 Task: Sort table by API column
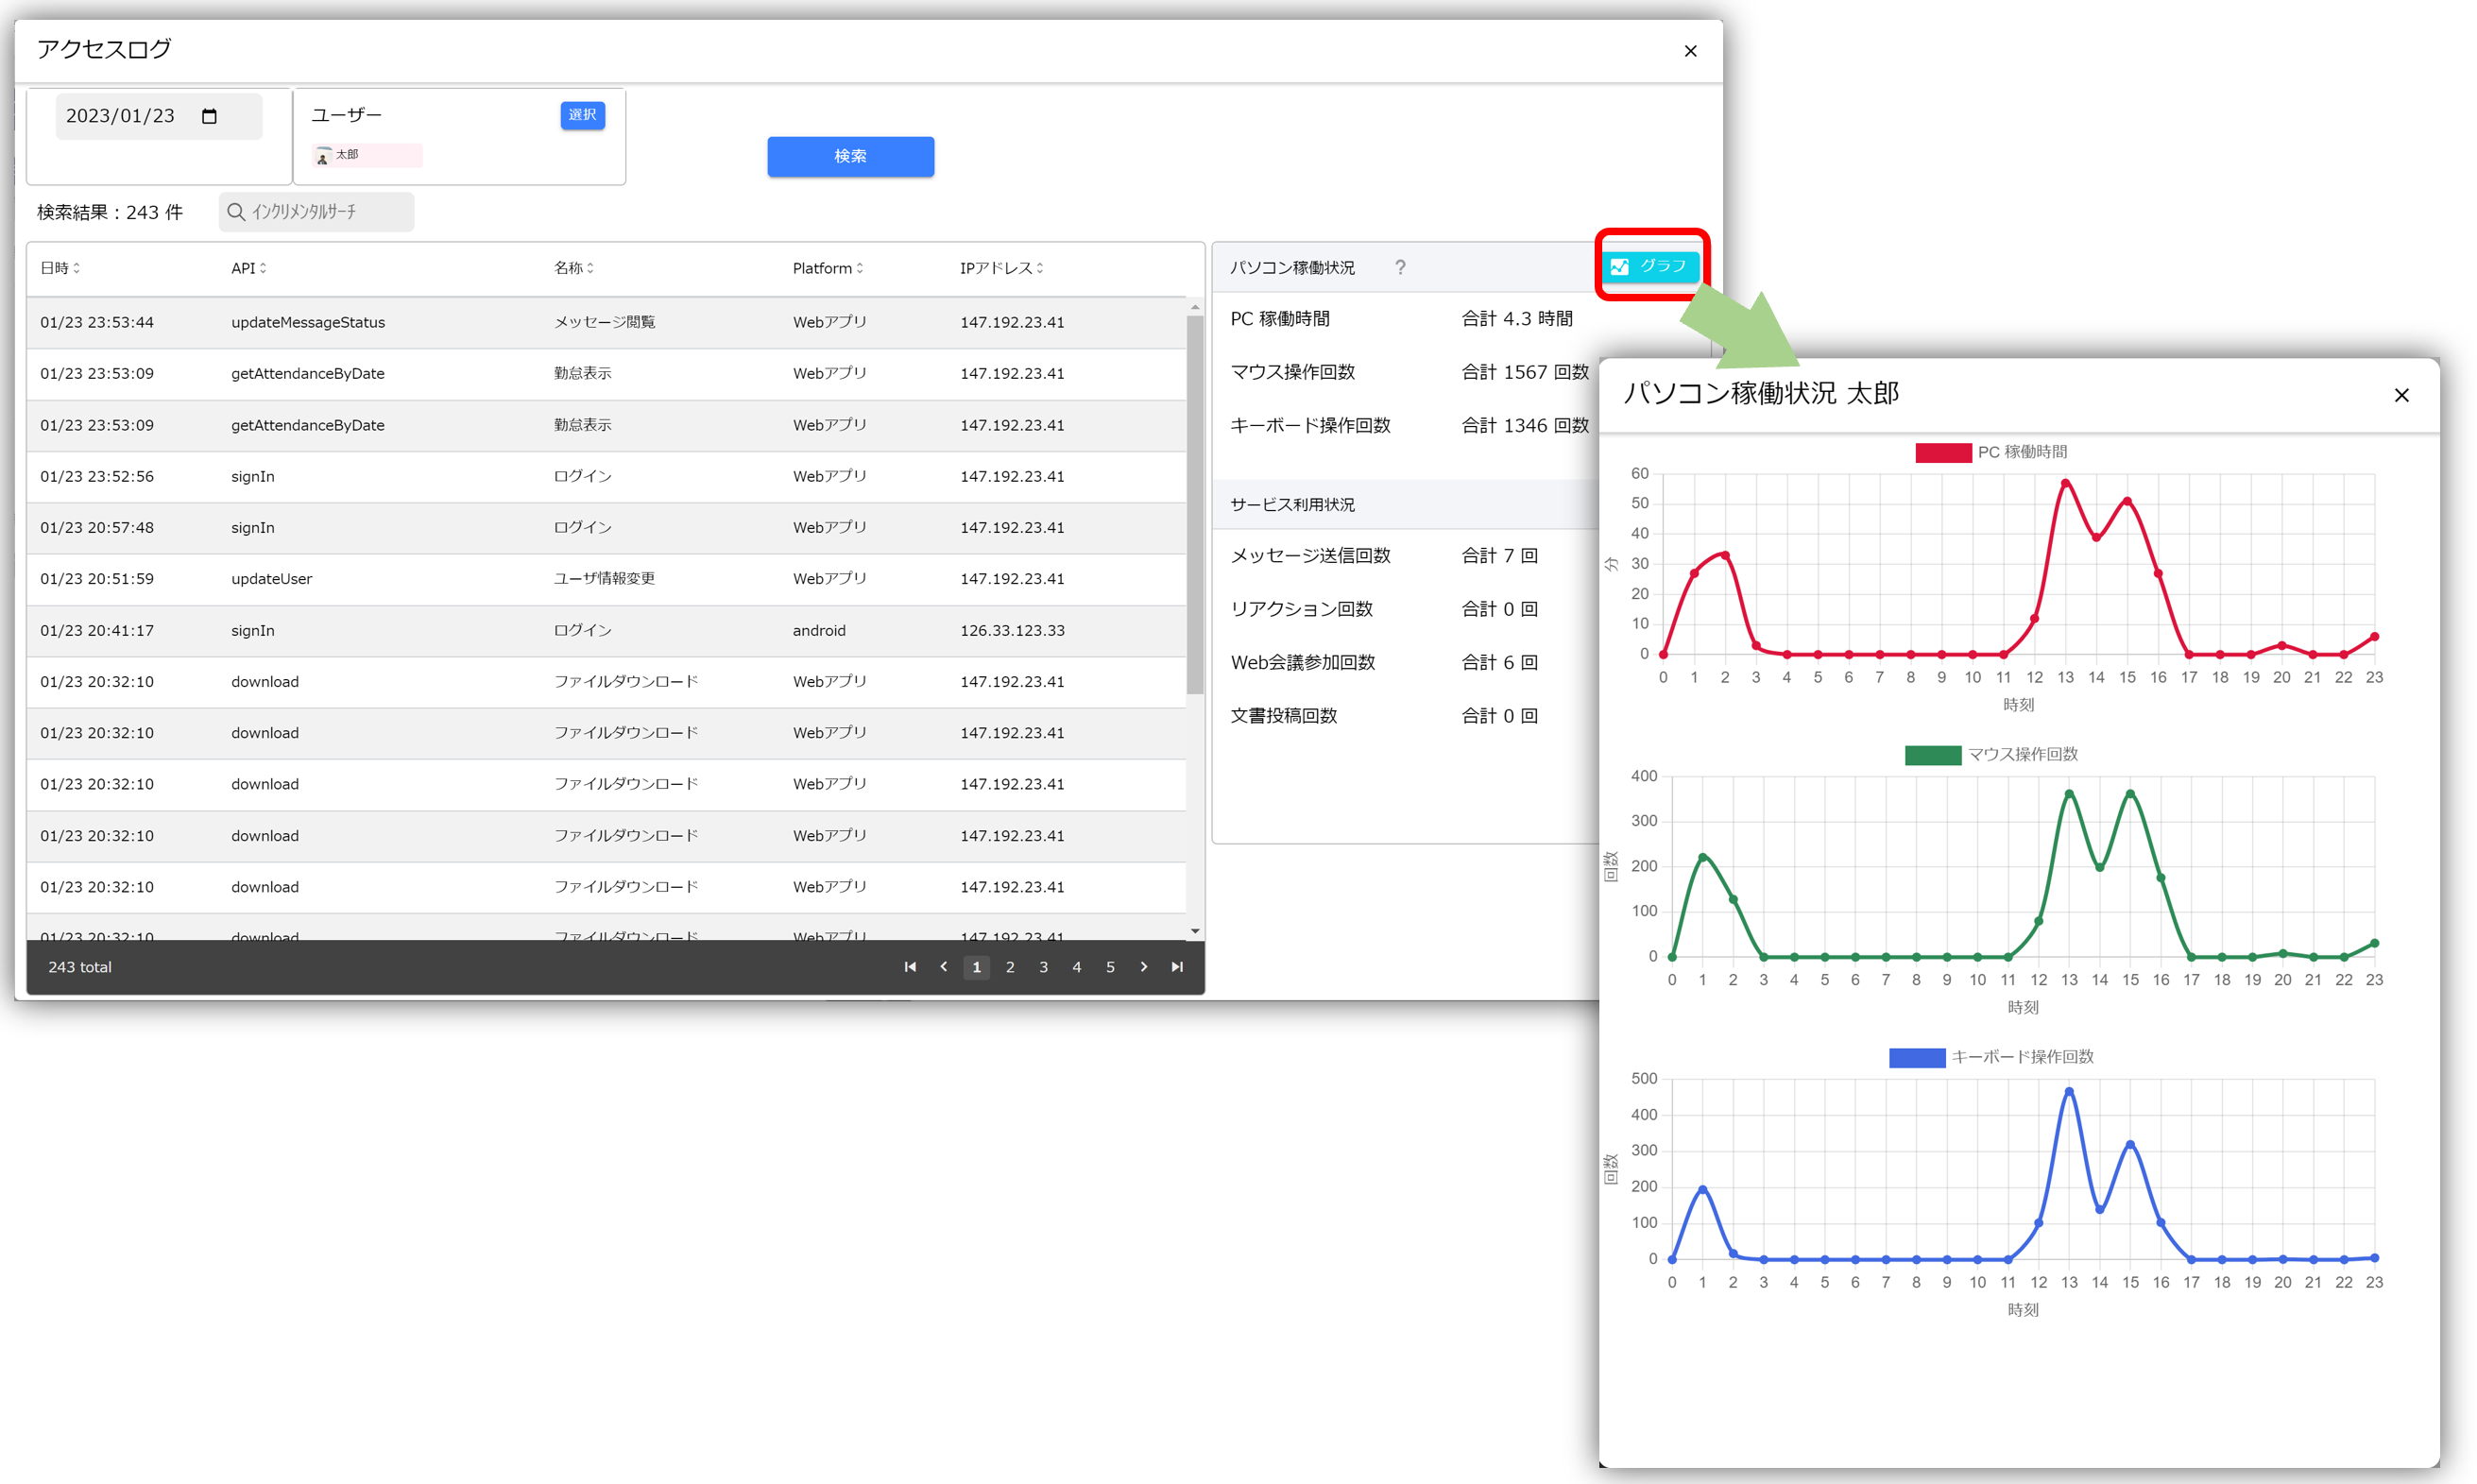[249, 268]
